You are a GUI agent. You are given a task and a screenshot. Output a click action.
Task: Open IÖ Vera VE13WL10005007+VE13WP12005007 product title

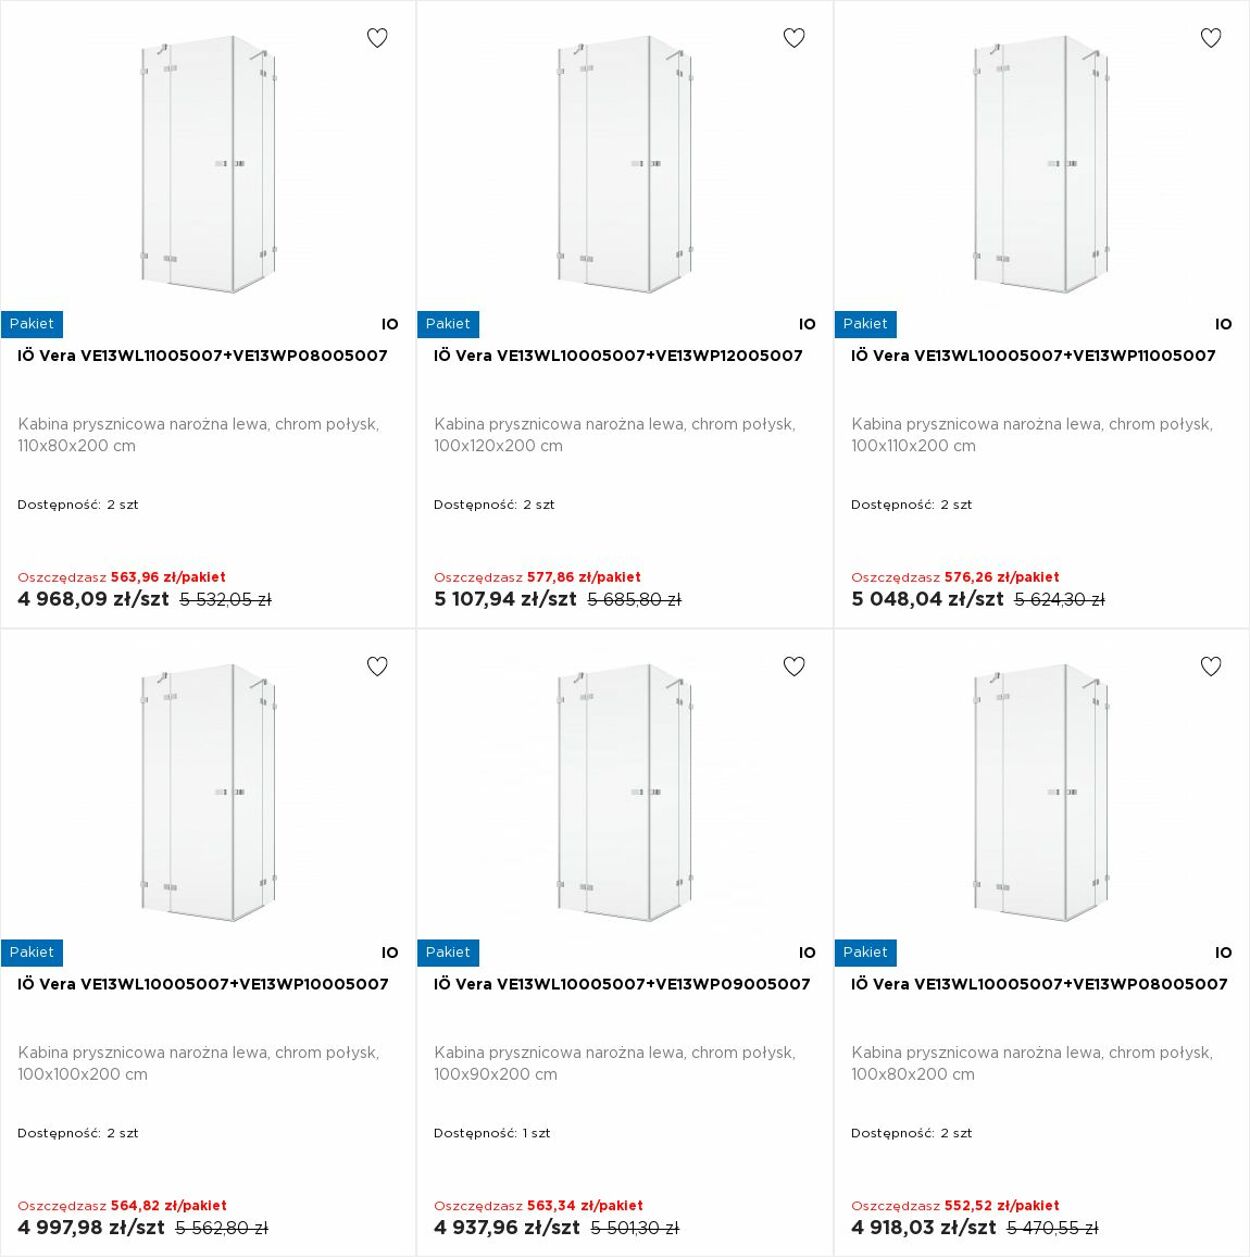[x=618, y=355]
